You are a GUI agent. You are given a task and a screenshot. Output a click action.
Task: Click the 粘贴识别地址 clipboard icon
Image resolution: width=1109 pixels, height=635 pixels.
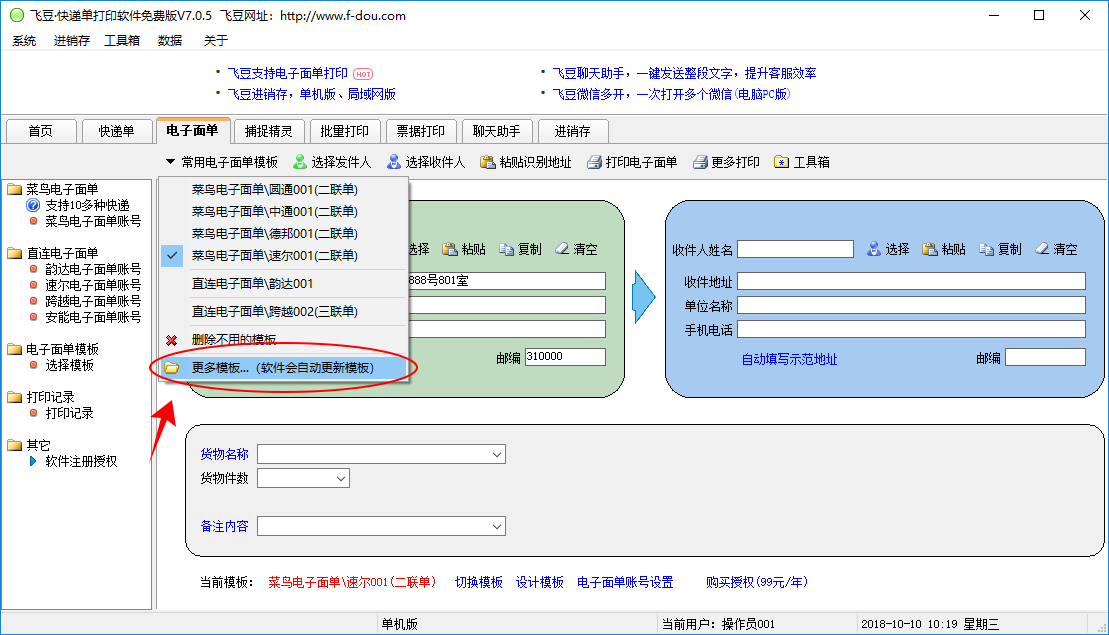[x=487, y=162]
